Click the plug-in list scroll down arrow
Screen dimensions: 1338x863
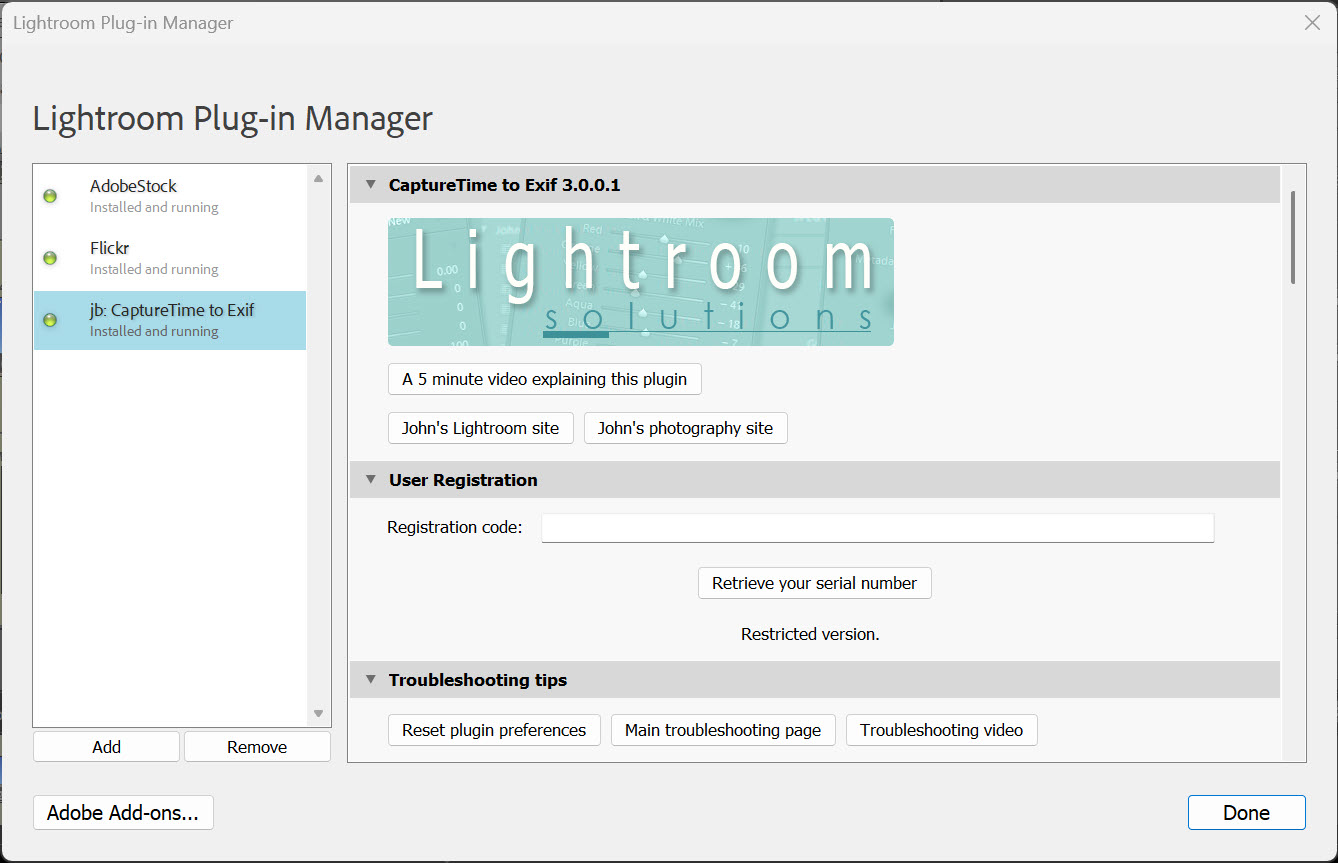pos(319,713)
